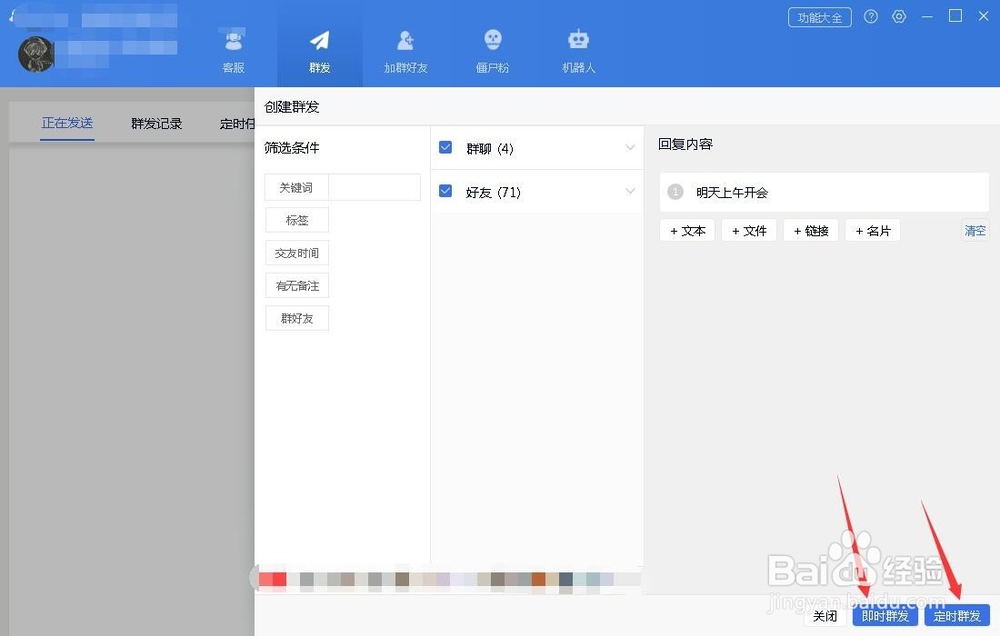This screenshot has height=636, width=1000.
Task: Maximize the application window
Action: pos(955,16)
